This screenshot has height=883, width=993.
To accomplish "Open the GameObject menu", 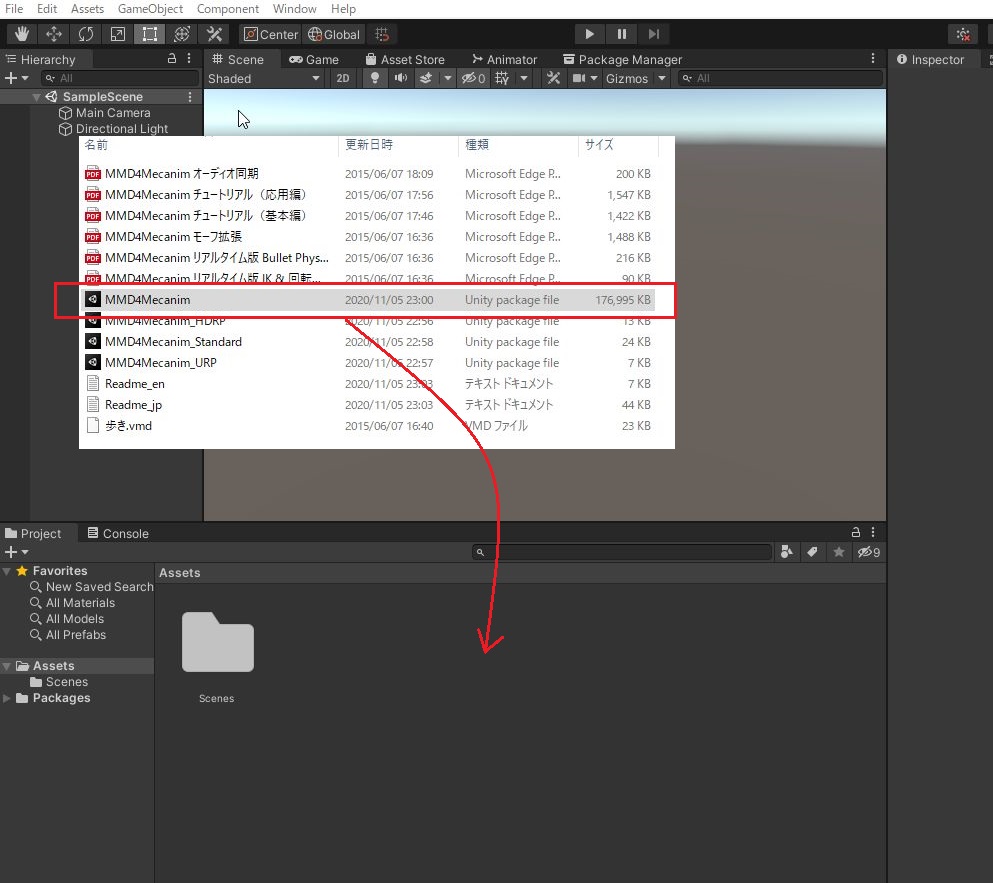I will pos(150,9).
